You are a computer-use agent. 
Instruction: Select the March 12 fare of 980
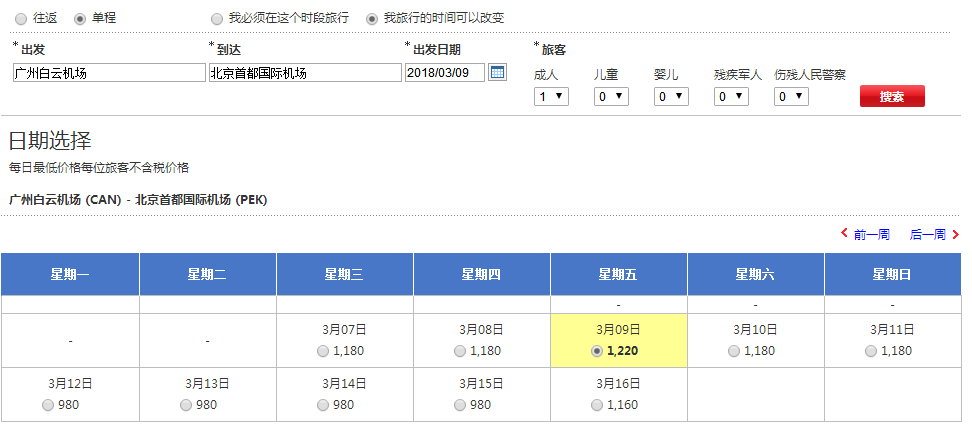pyautogui.click(x=48, y=405)
